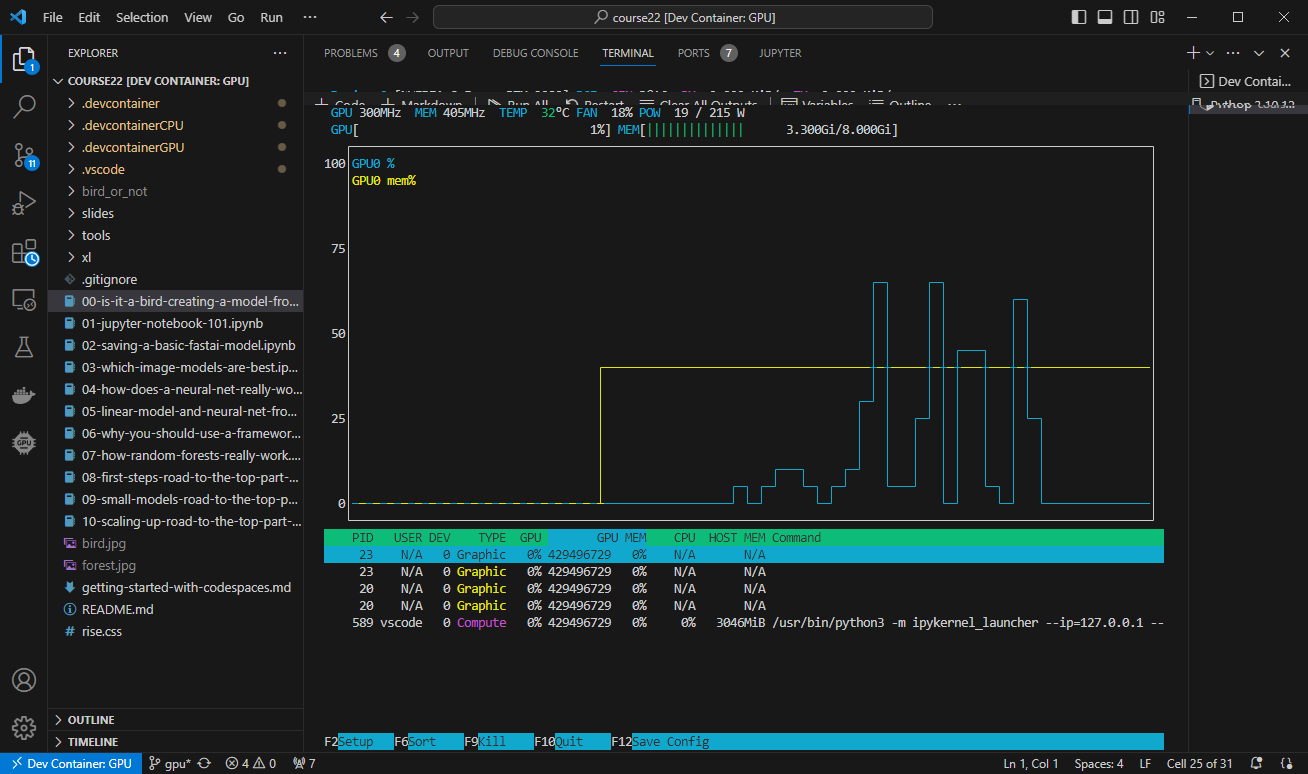Open the Selection menu
This screenshot has width=1308, height=774.
(142, 17)
